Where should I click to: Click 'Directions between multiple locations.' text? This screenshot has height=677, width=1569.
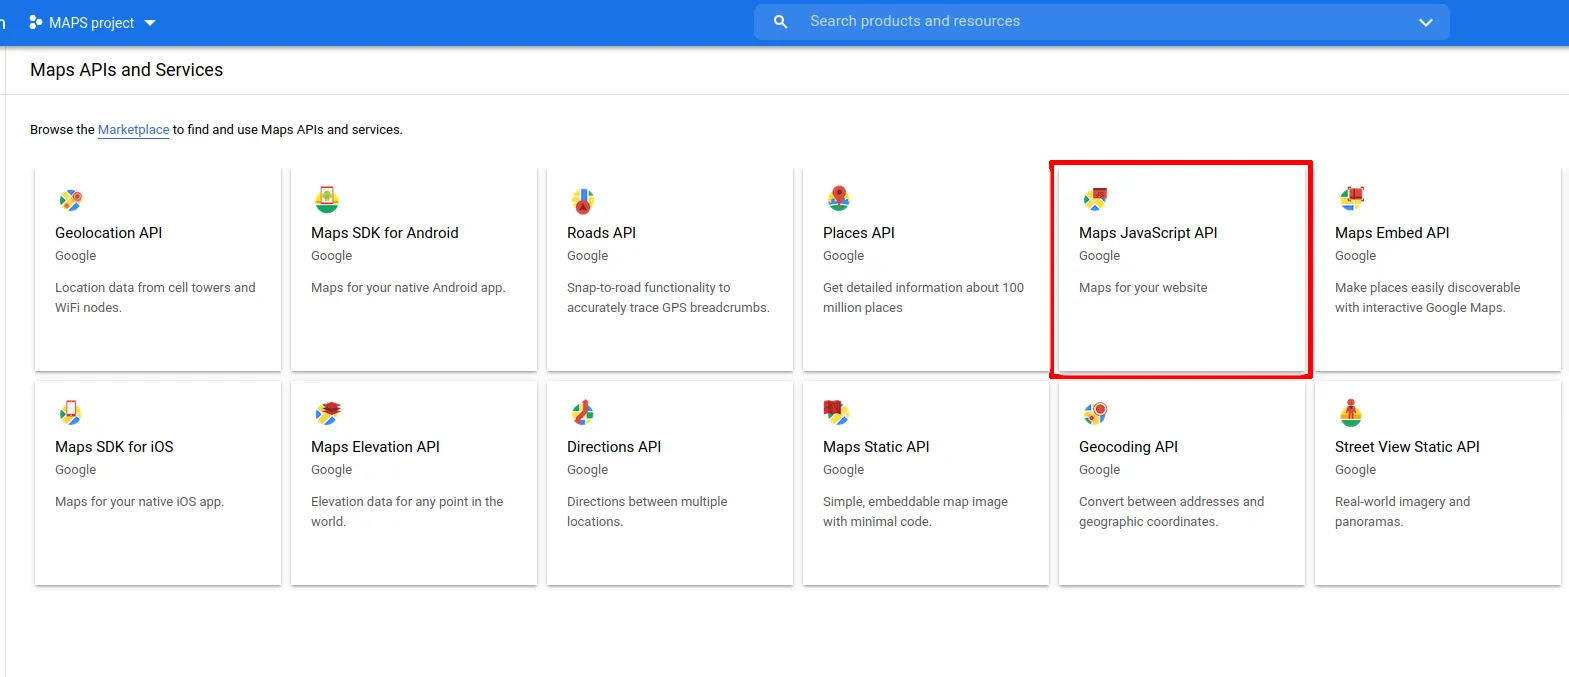[x=647, y=512]
